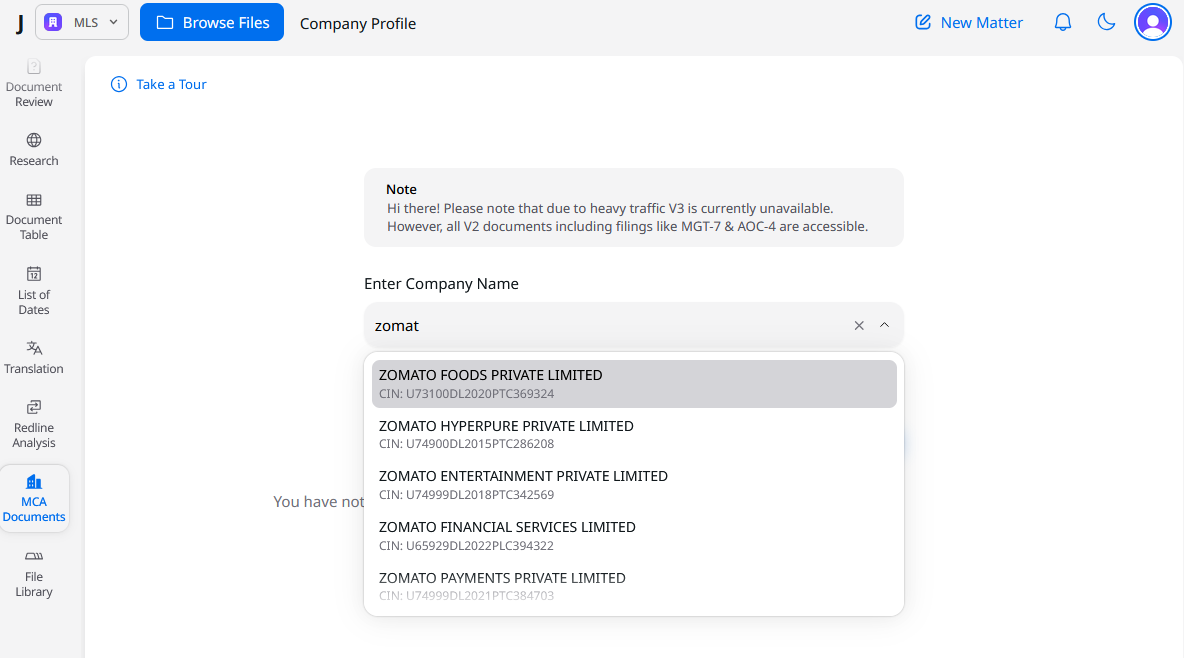Open the Document Table grid icon
This screenshot has height=658, width=1184.
[x=34, y=201]
